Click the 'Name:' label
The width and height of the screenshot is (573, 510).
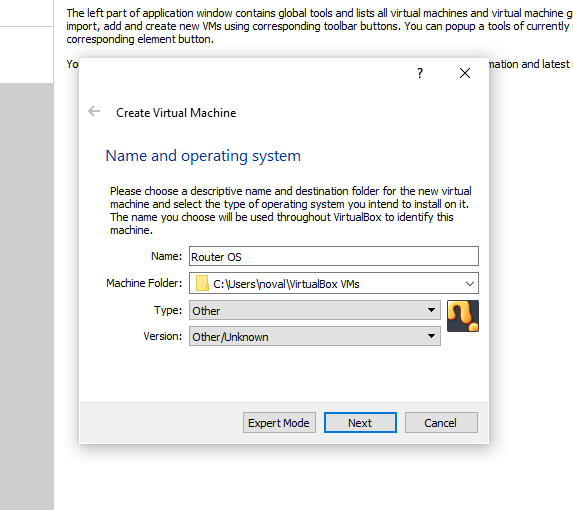pyautogui.click(x=166, y=256)
